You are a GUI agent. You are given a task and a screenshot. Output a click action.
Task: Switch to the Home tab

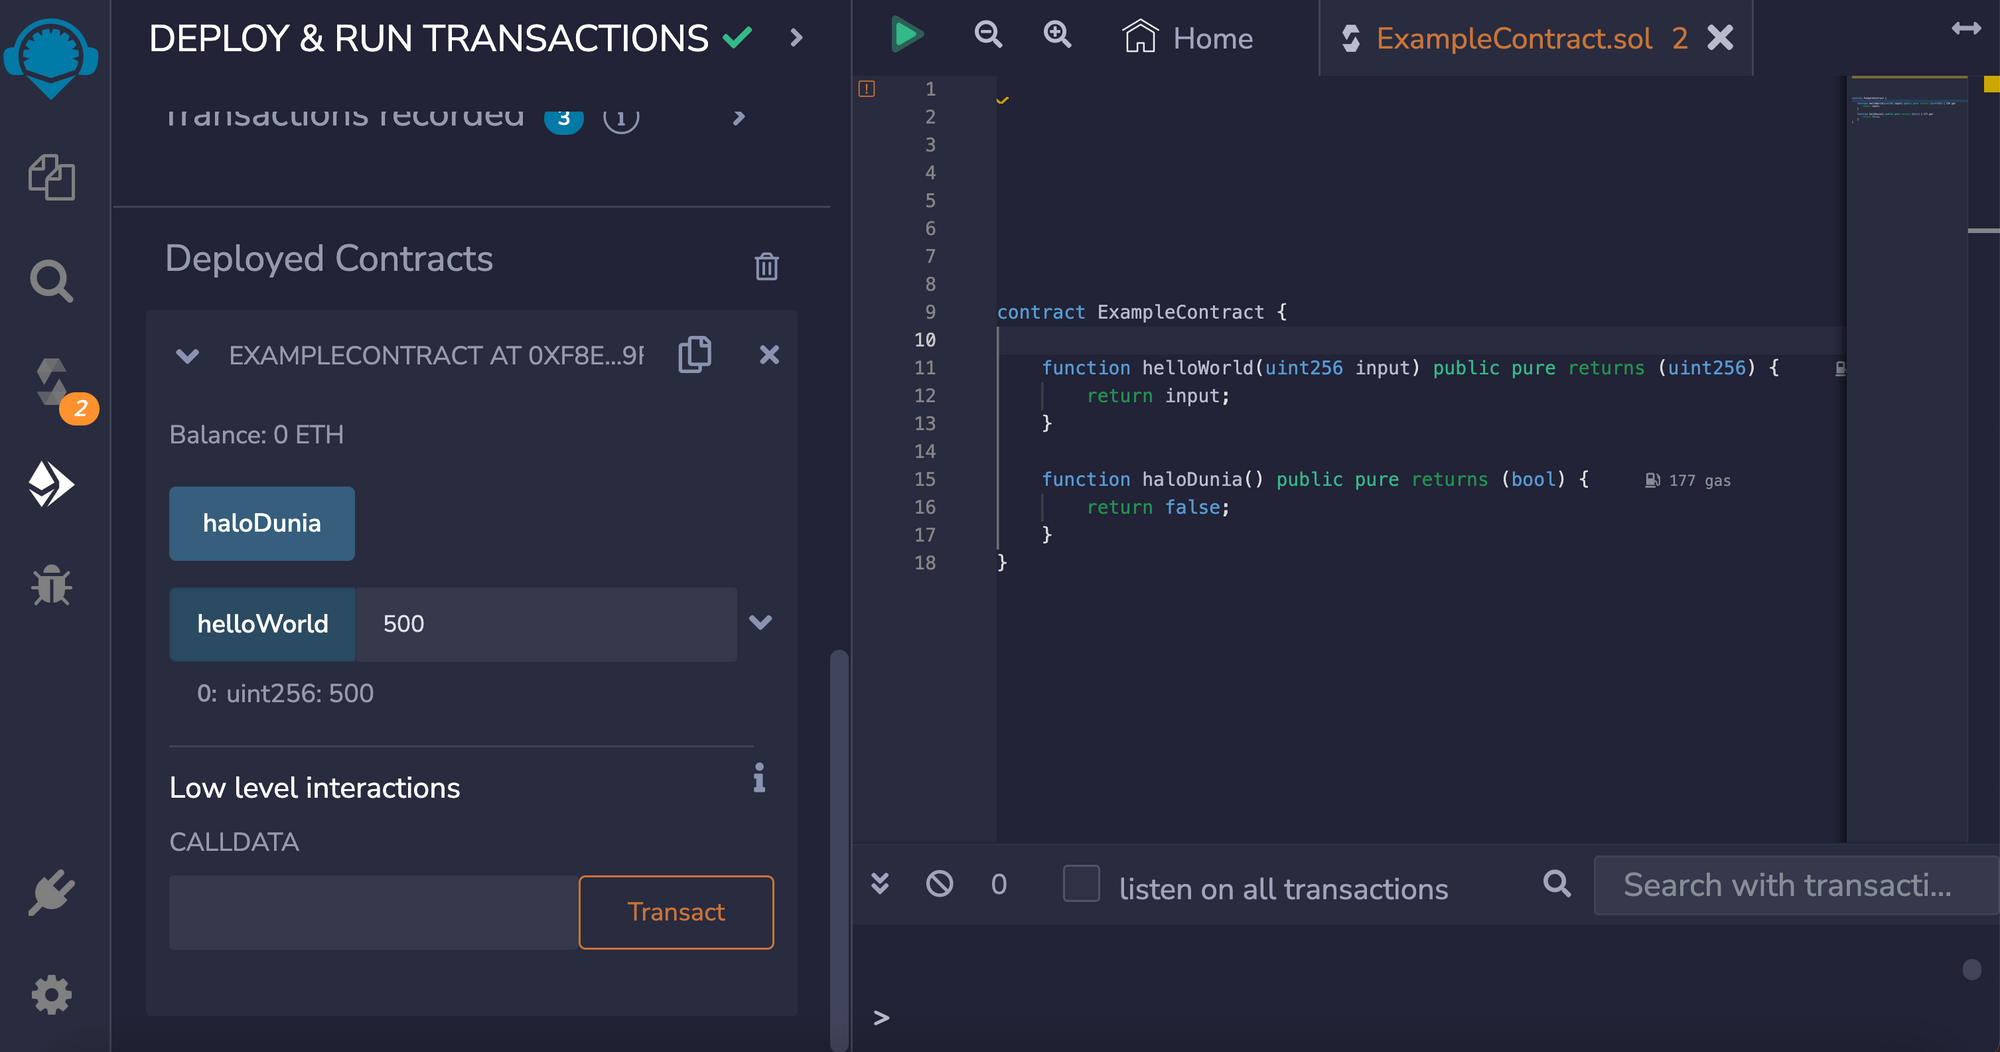(x=1188, y=37)
